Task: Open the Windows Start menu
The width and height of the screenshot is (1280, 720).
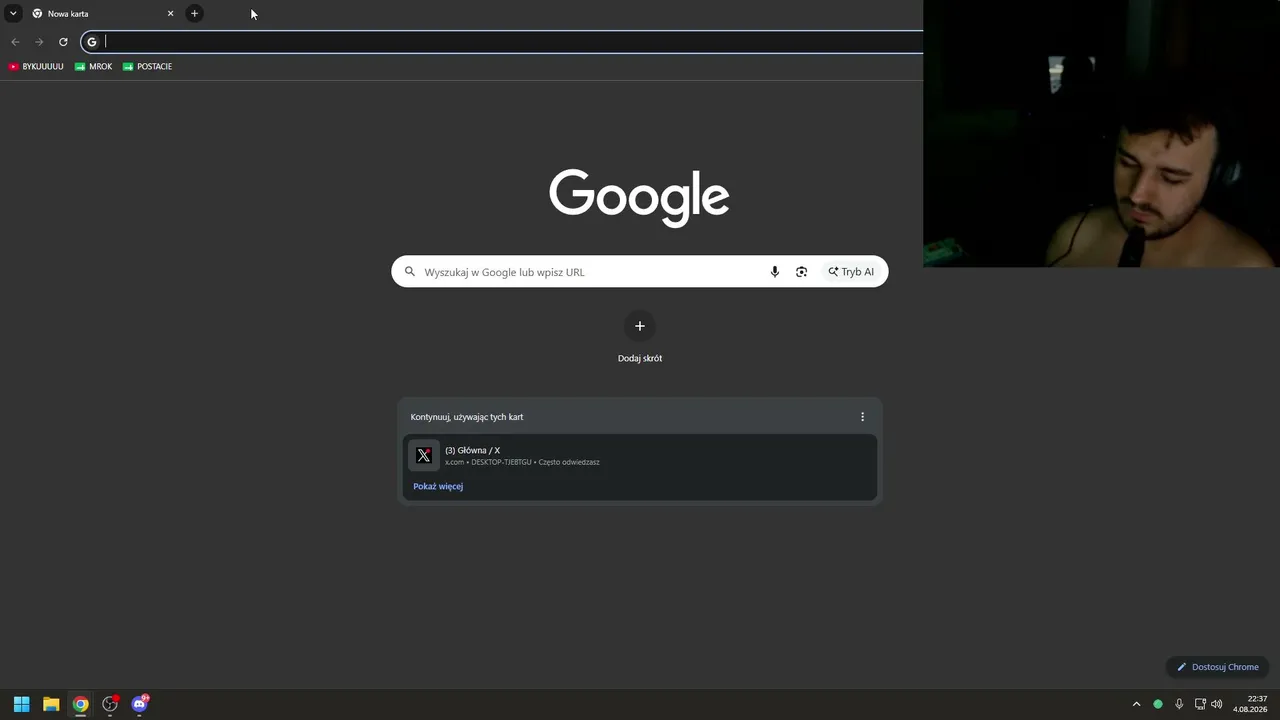Action: (x=21, y=704)
